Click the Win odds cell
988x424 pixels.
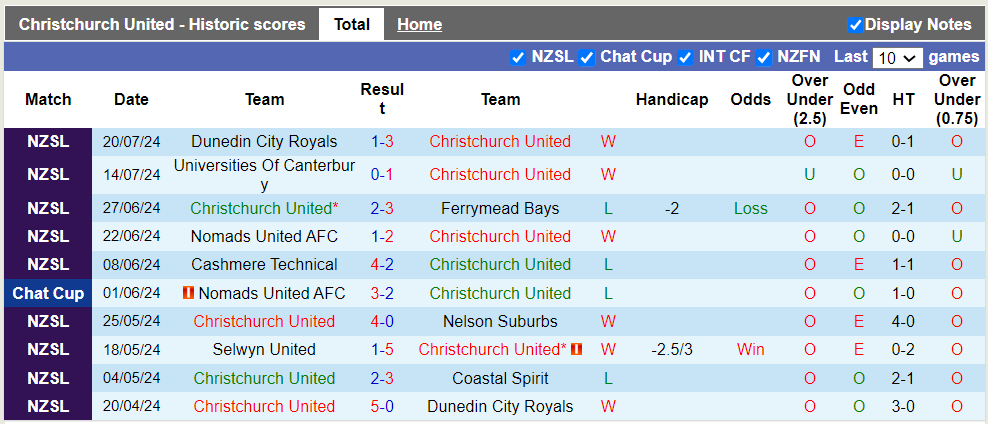point(750,349)
